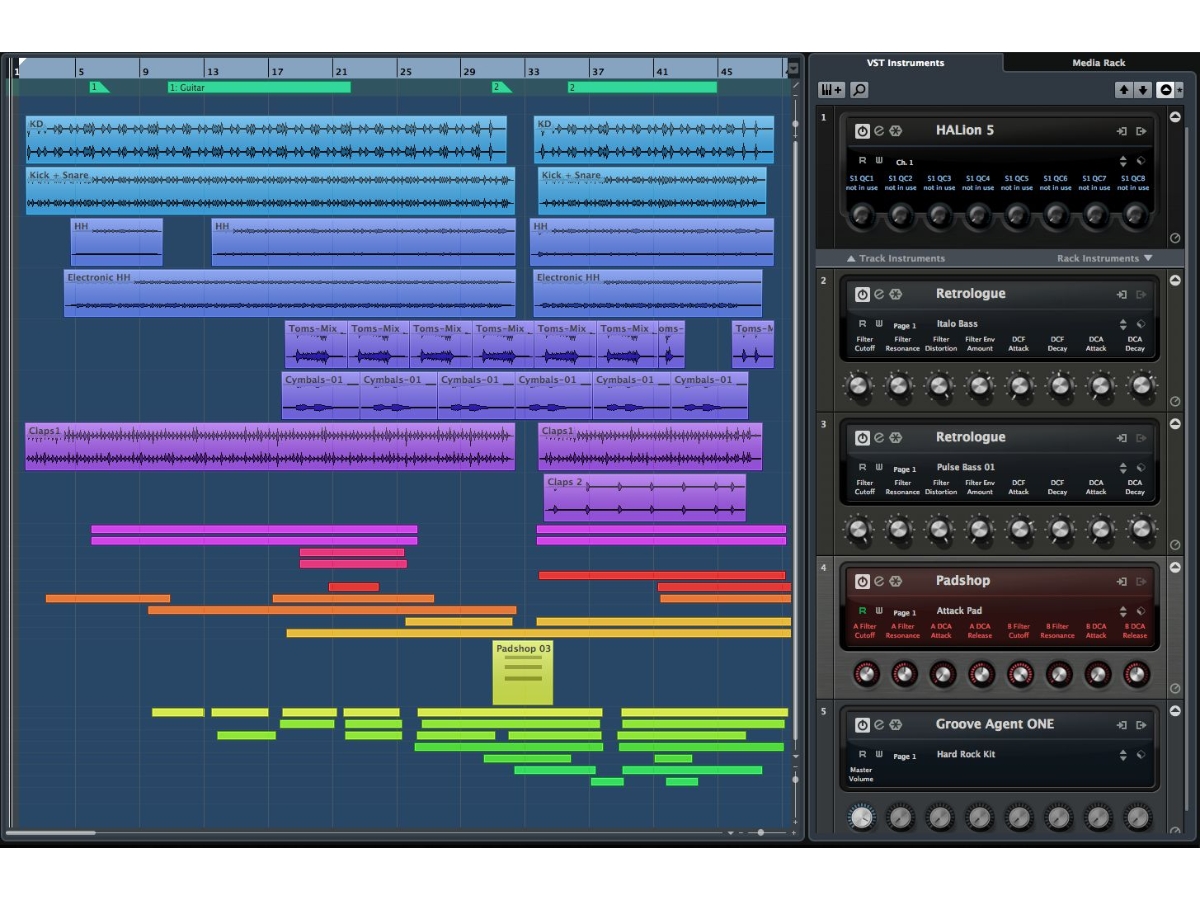Select the '1: Guitar' arranger marker region
This screenshot has width=1200, height=900.
tap(259, 87)
